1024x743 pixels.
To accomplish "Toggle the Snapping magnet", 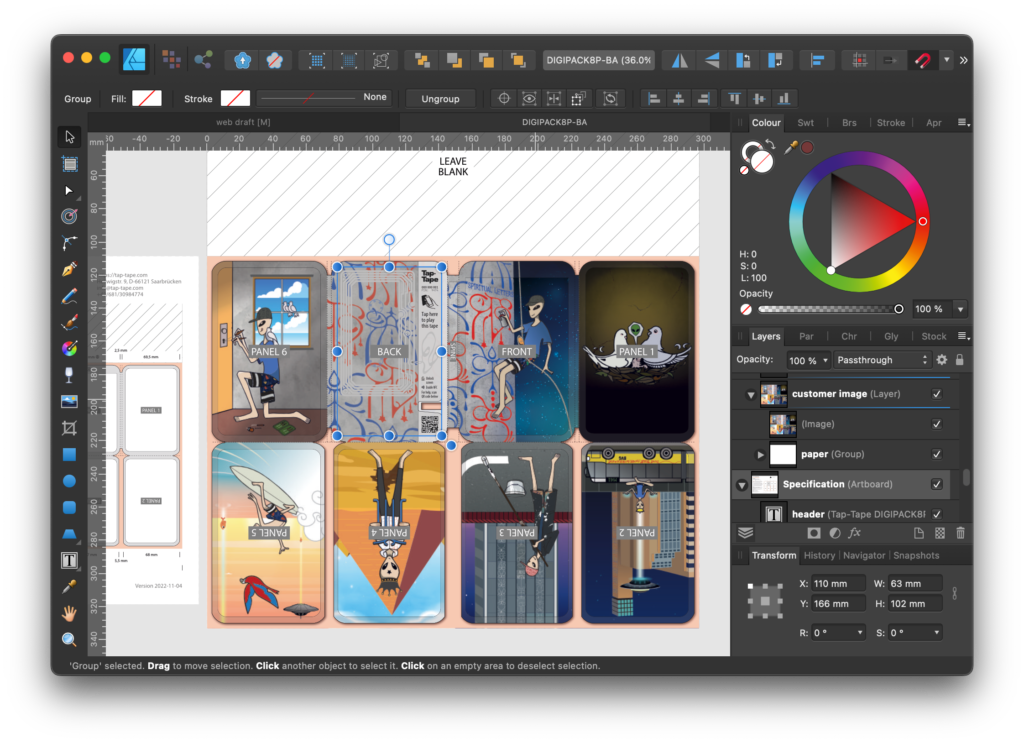I will point(922,61).
